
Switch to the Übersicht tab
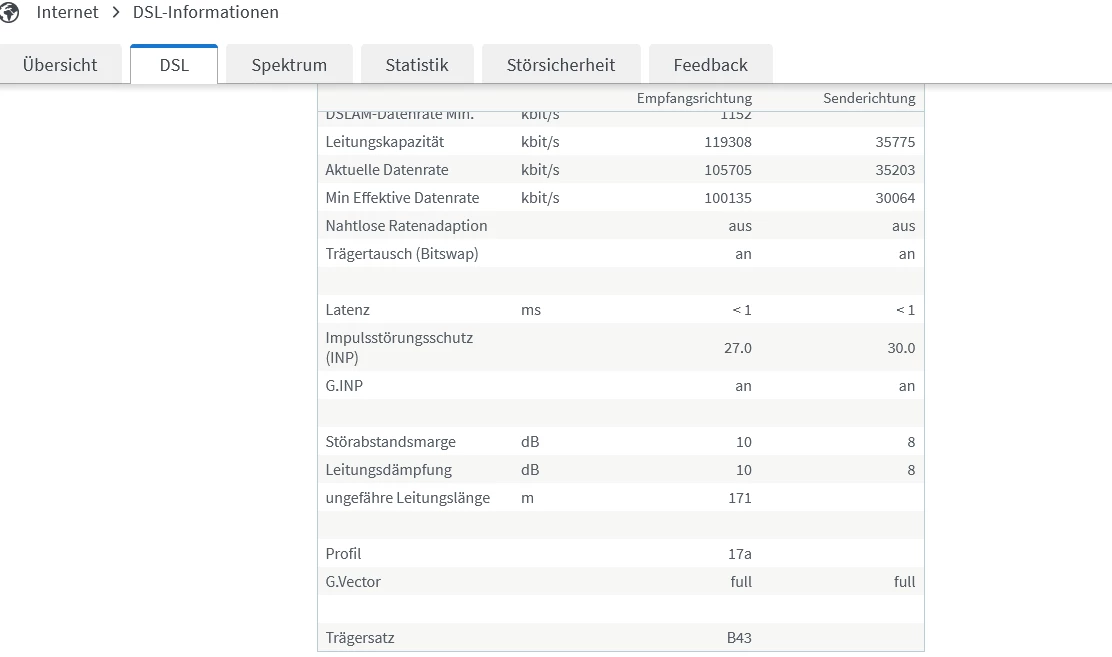[x=60, y=65]
